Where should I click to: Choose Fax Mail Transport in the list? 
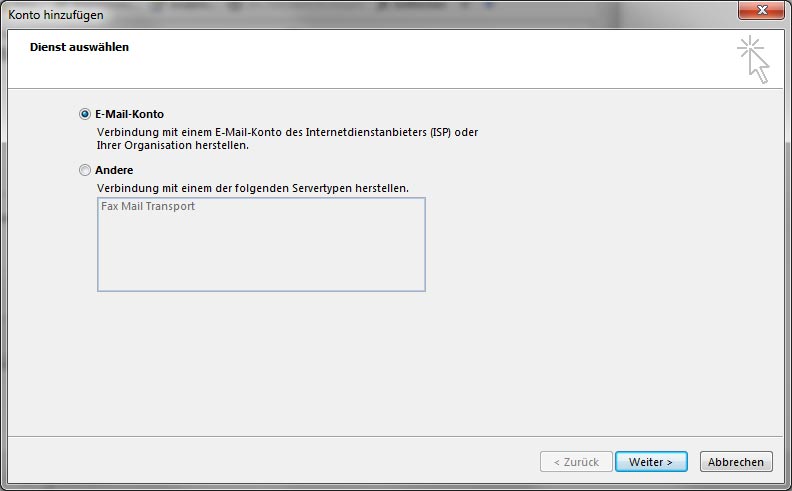[148, 207]
